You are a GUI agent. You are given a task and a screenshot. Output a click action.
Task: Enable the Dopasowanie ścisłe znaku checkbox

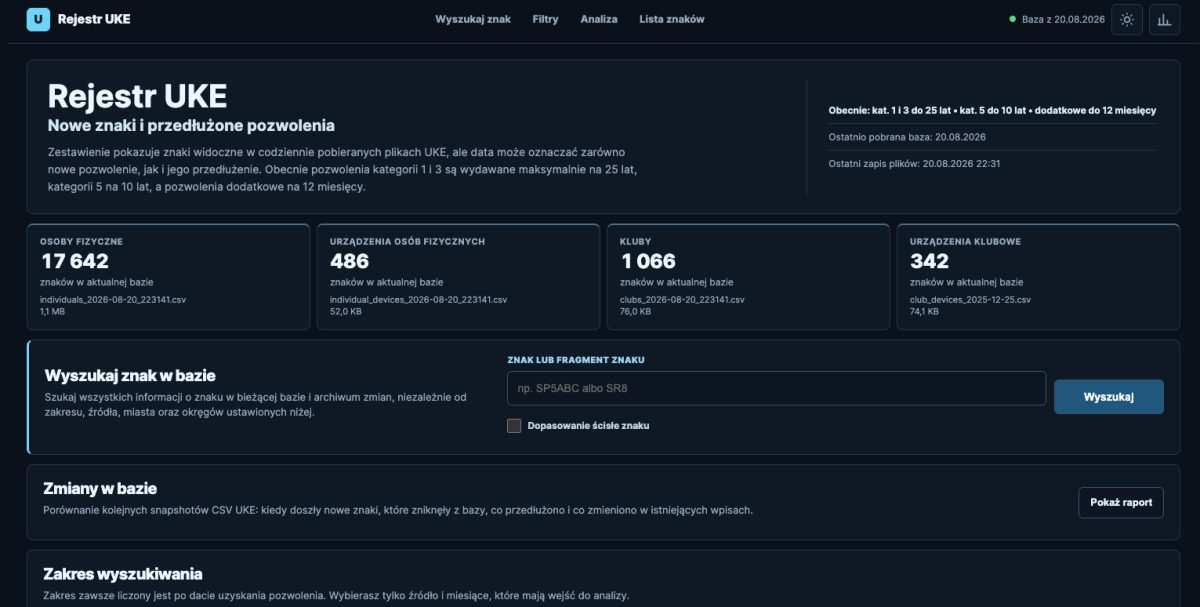(514, 426)
